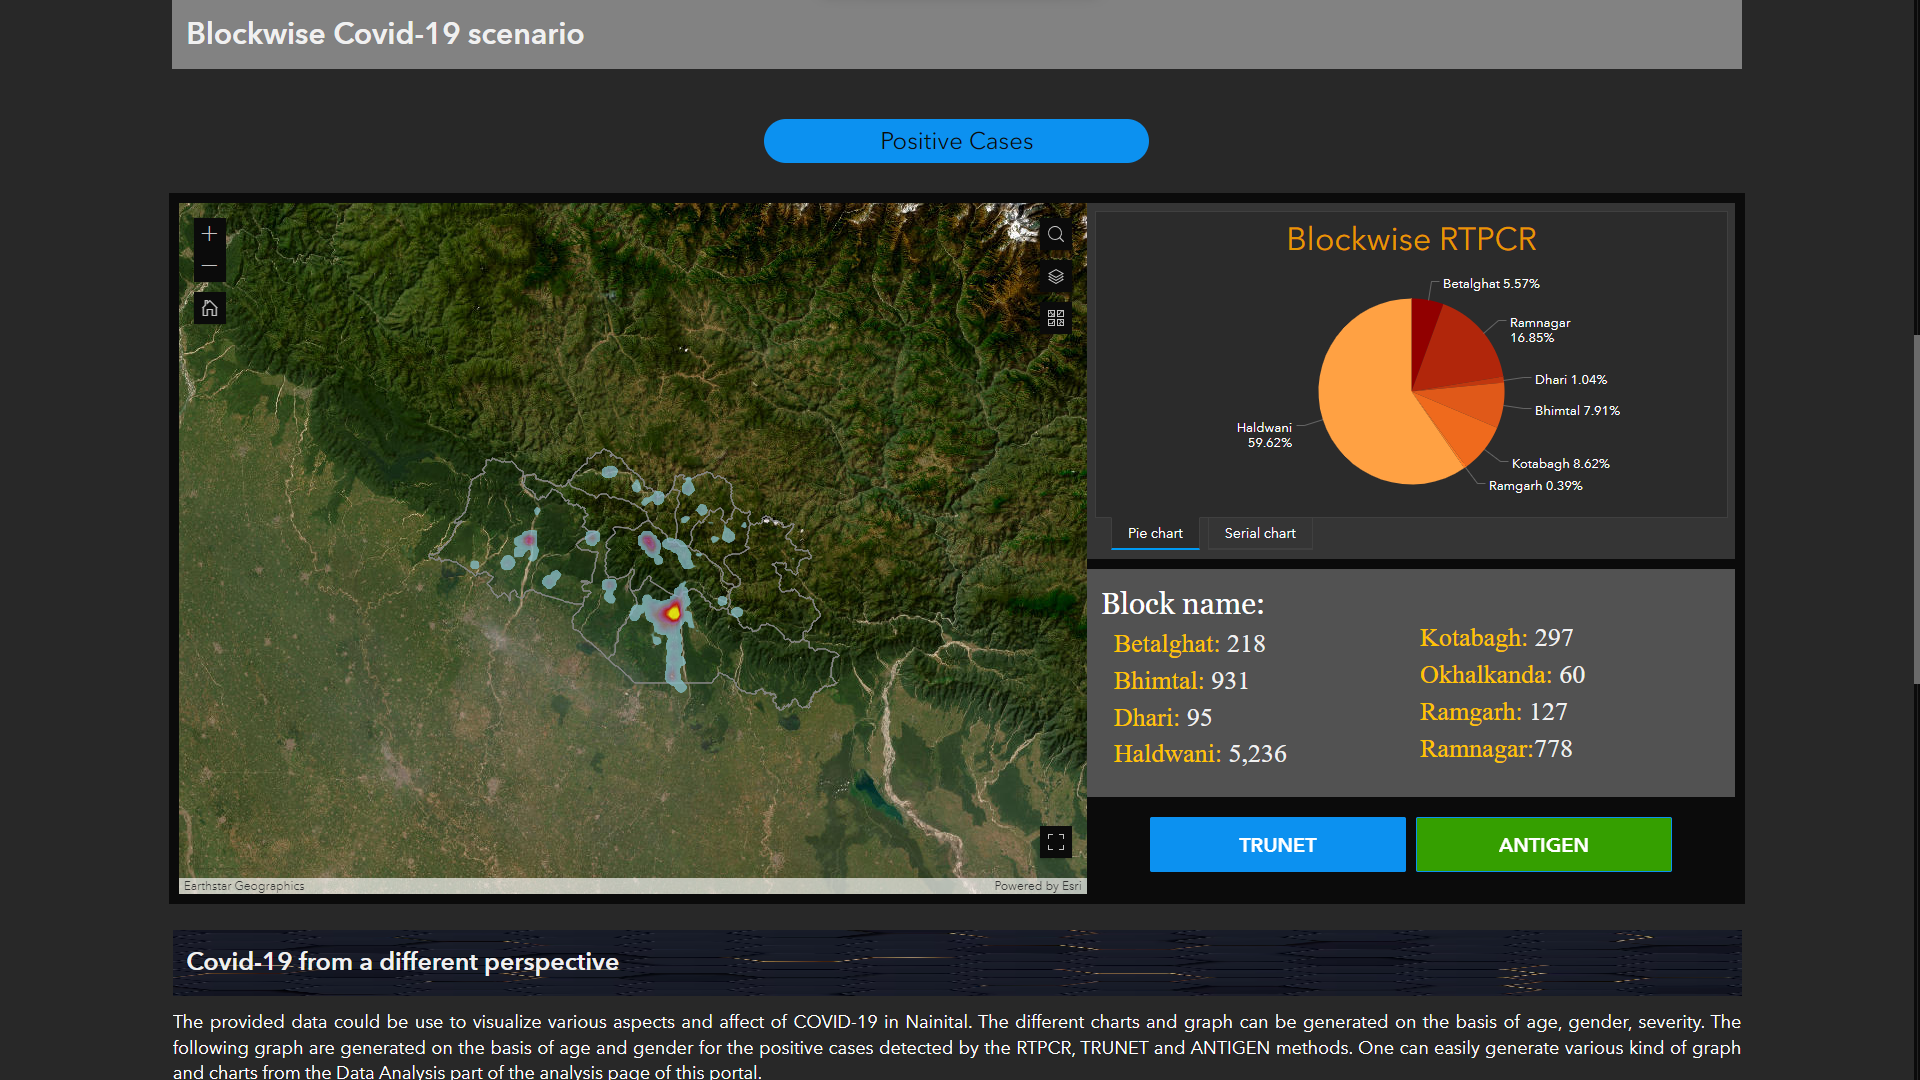Click the Block name: heading

point(1182,604)
